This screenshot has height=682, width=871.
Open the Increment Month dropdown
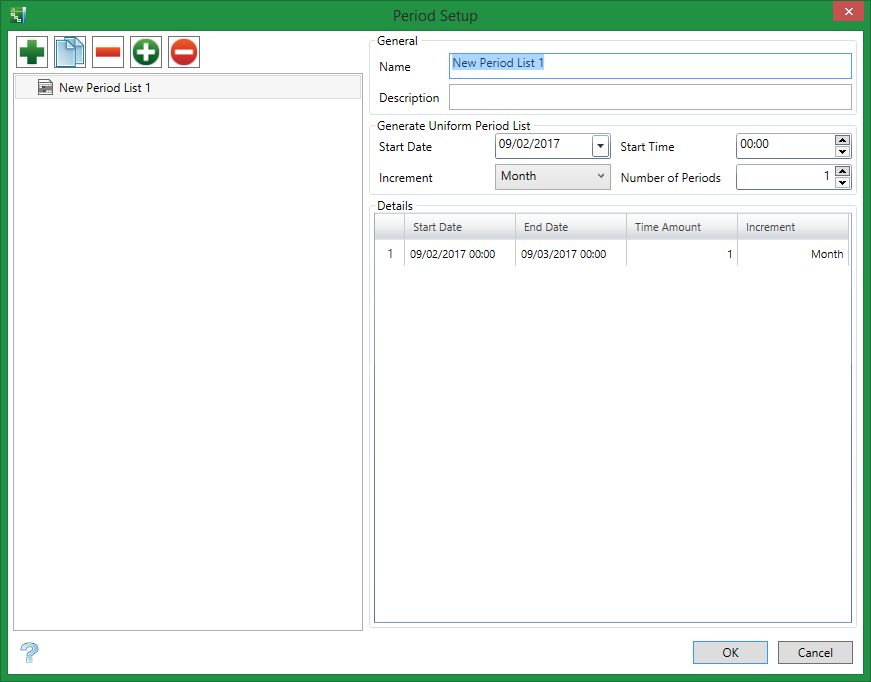[553, 177]
